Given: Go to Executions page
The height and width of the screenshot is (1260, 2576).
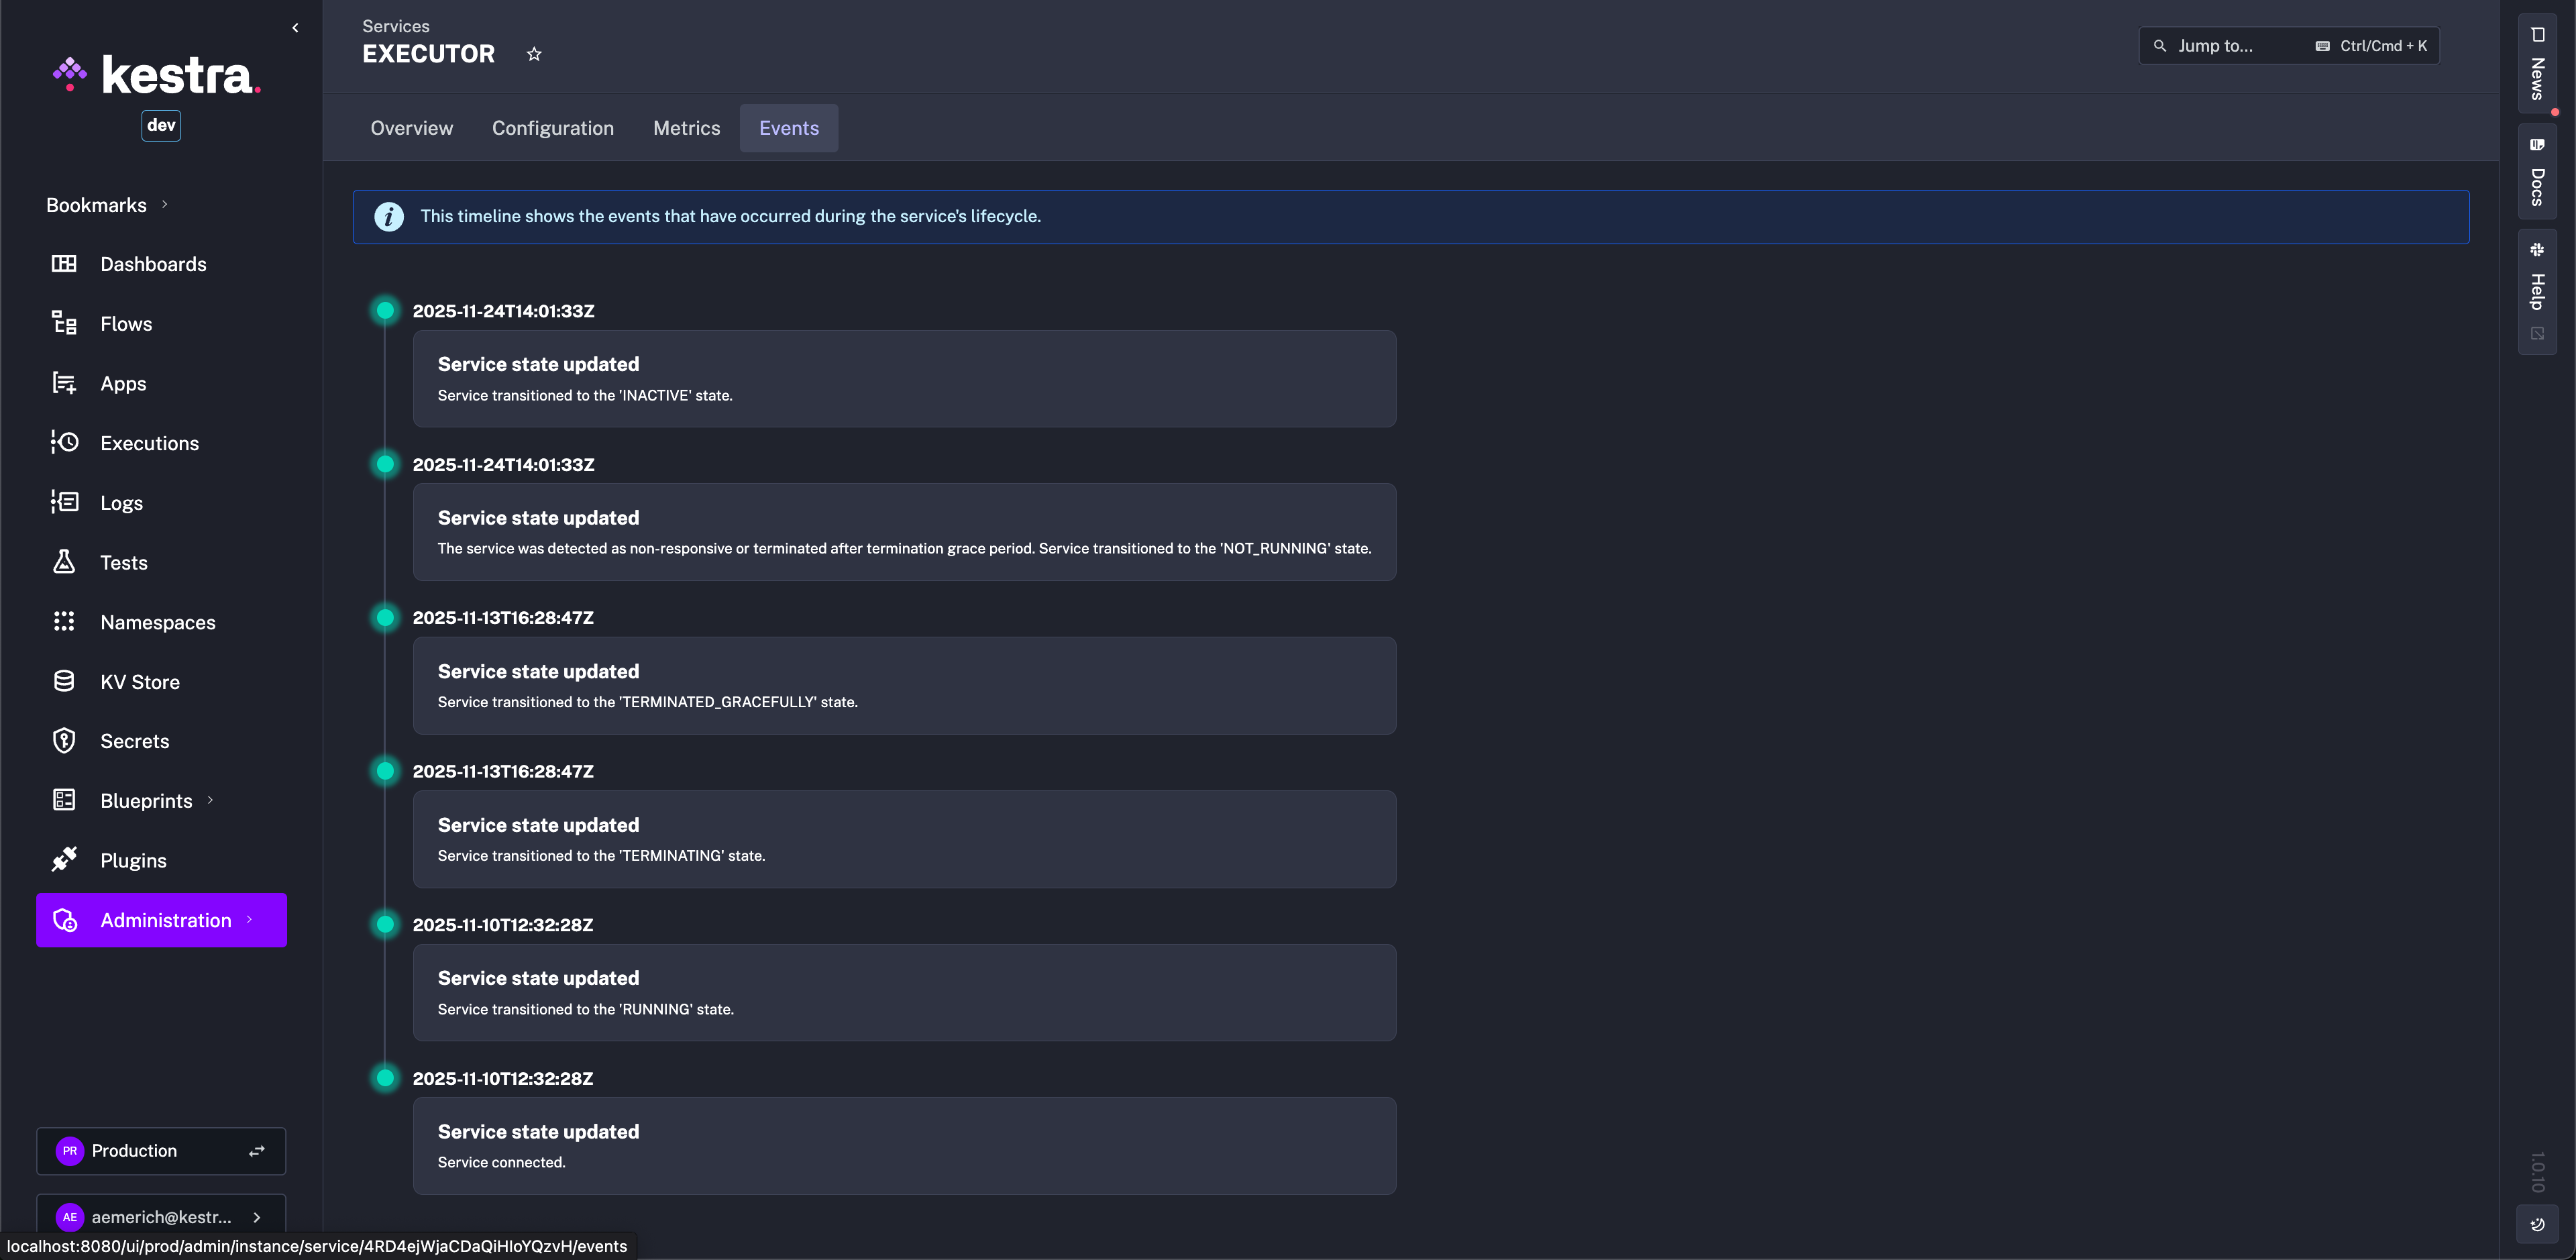Looking at the screenshot, I should [148, 443].
